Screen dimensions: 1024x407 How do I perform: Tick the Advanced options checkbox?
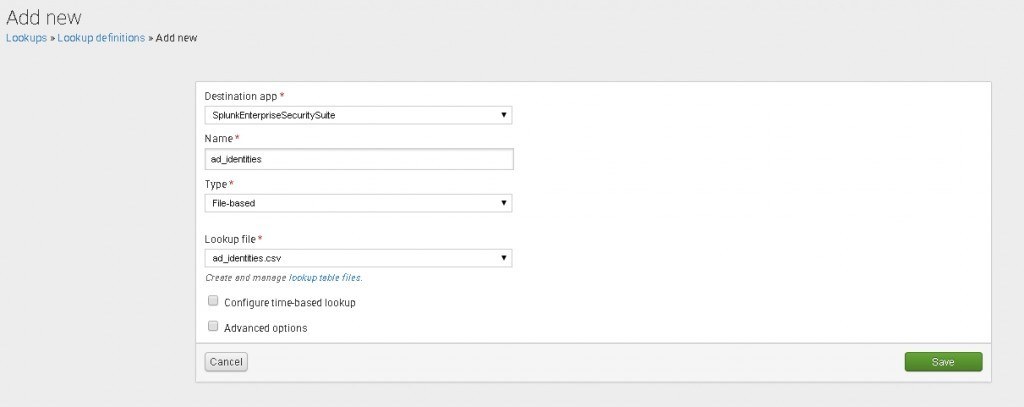coord(212,326)
